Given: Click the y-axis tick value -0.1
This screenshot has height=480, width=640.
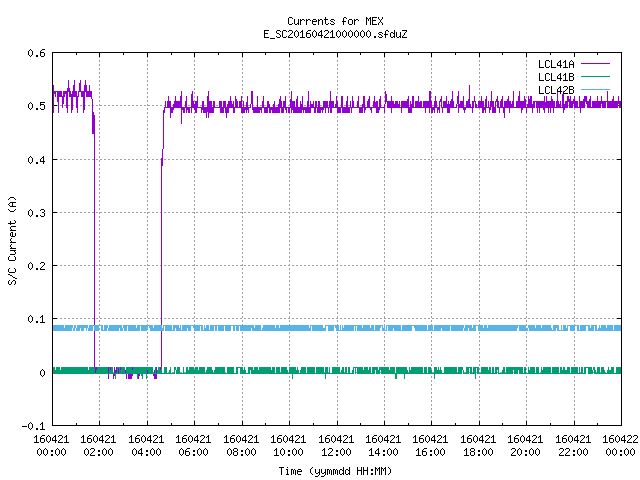Looking at the screenshot, I should coord(33,426).
